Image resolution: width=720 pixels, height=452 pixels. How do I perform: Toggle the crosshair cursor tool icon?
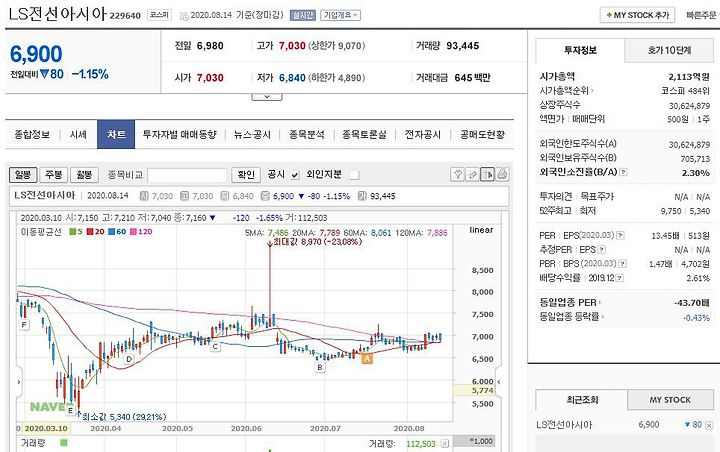click(x=487, y=174)
